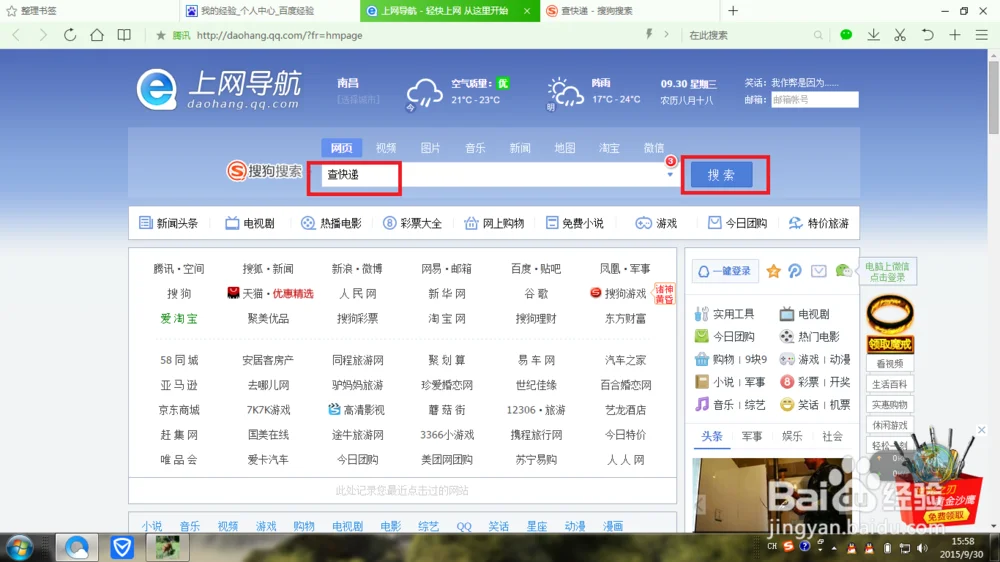
Task: Click the 整理书签 bookmark organizer
Action: 31,11
